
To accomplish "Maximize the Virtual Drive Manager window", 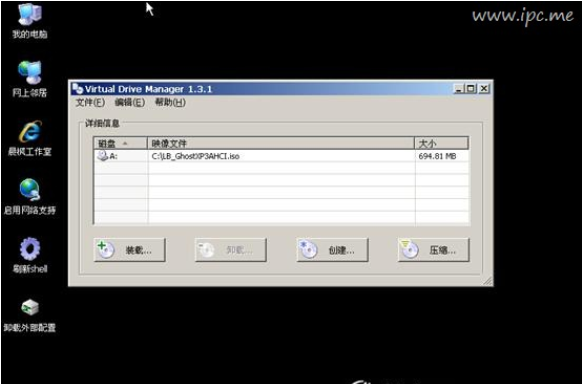I will tap(471, 89).
